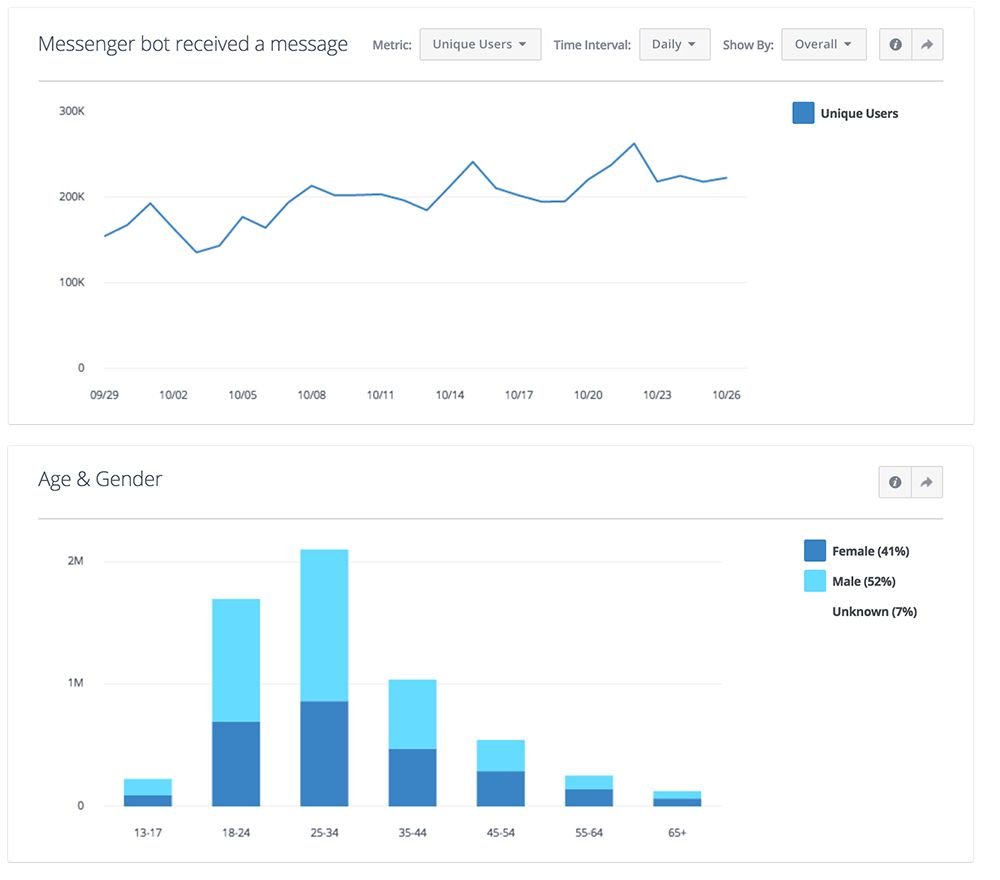Click the lowest dip on the line chart
This screenshot has width=1000, height=880.
[196, 252]
